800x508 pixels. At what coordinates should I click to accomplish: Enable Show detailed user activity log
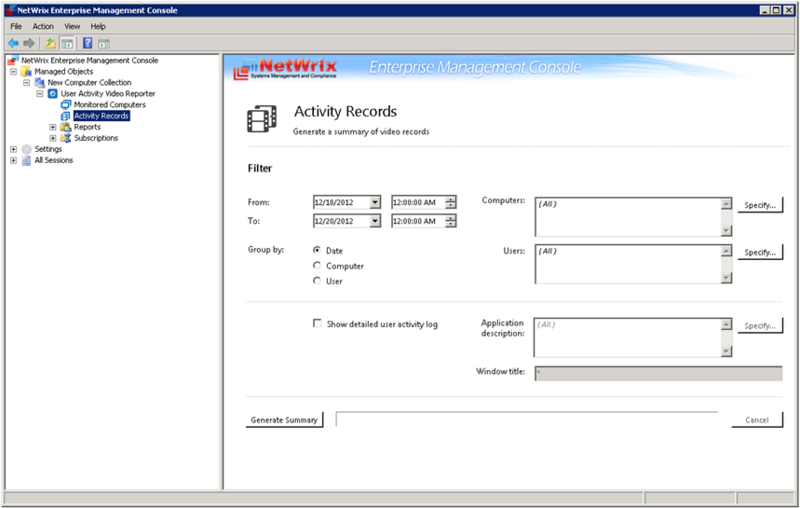point(317,323)
